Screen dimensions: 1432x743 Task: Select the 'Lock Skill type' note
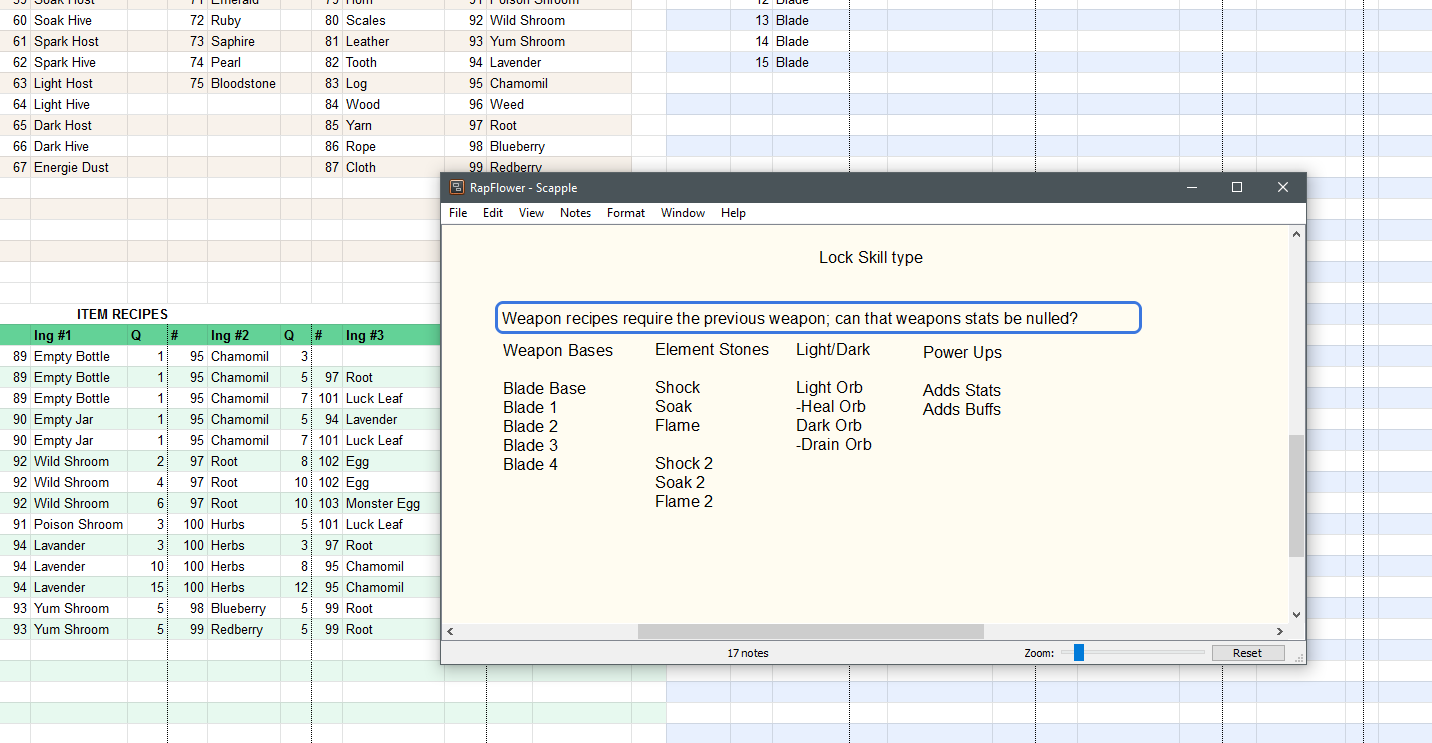click(x=871, y=257)
